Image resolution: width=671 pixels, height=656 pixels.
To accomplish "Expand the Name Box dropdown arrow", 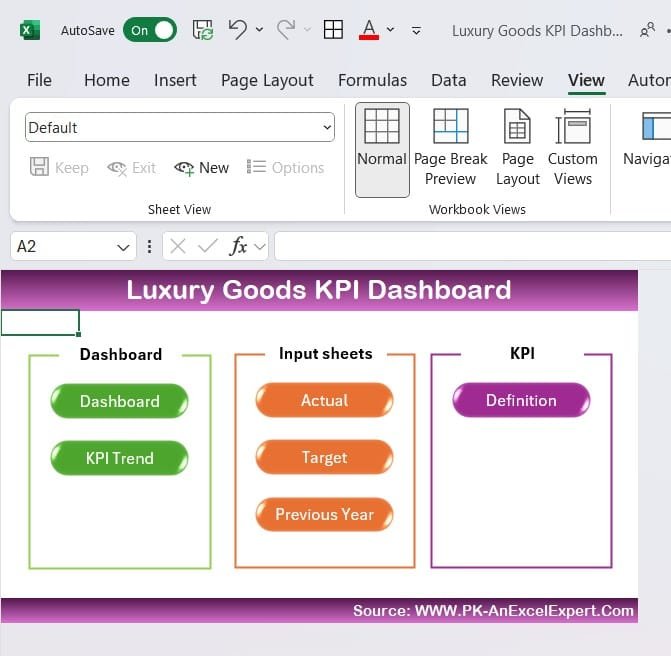I will [x=123, y=247].
